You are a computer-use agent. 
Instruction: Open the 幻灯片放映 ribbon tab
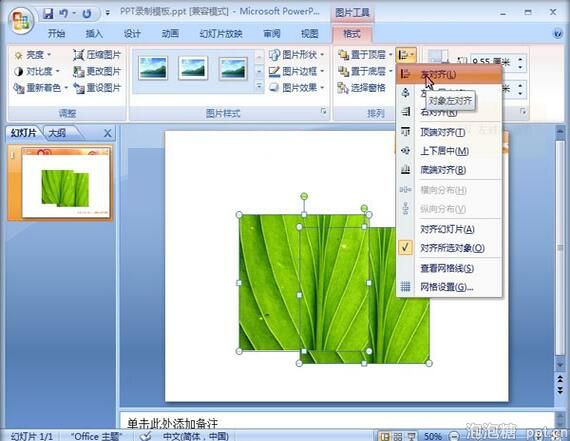coord(221,34)
